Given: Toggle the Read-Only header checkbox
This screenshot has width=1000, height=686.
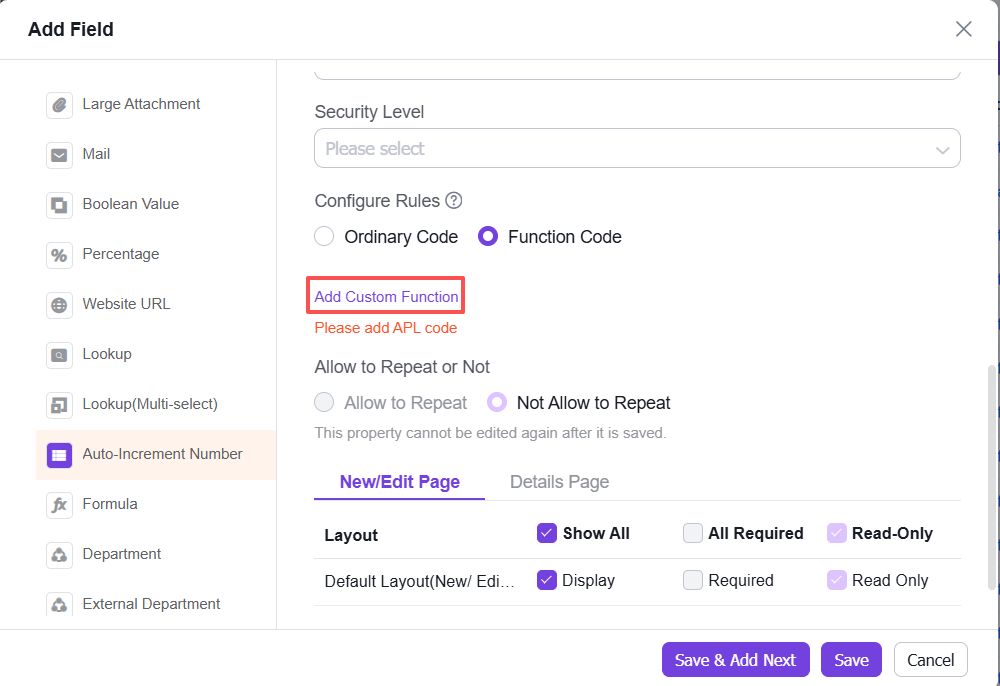Looking at the screenshot, I should [836, 533].
